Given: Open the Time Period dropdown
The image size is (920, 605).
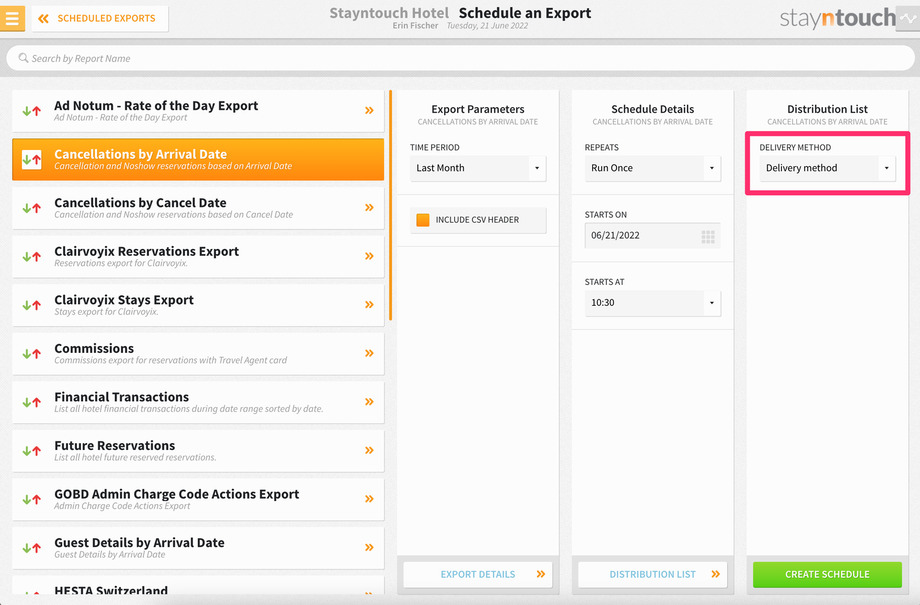Looking at the screenshot, I should click(478, 168).
